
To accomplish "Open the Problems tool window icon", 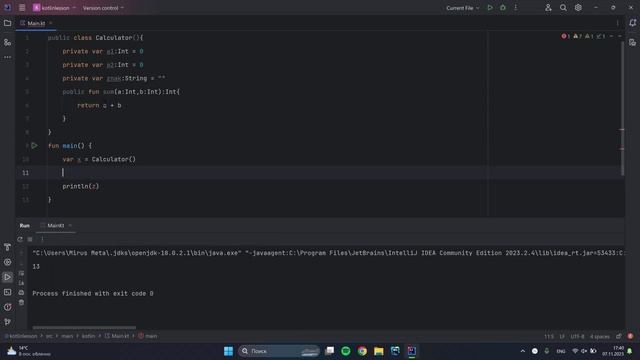I will click(x=7, y=307).
